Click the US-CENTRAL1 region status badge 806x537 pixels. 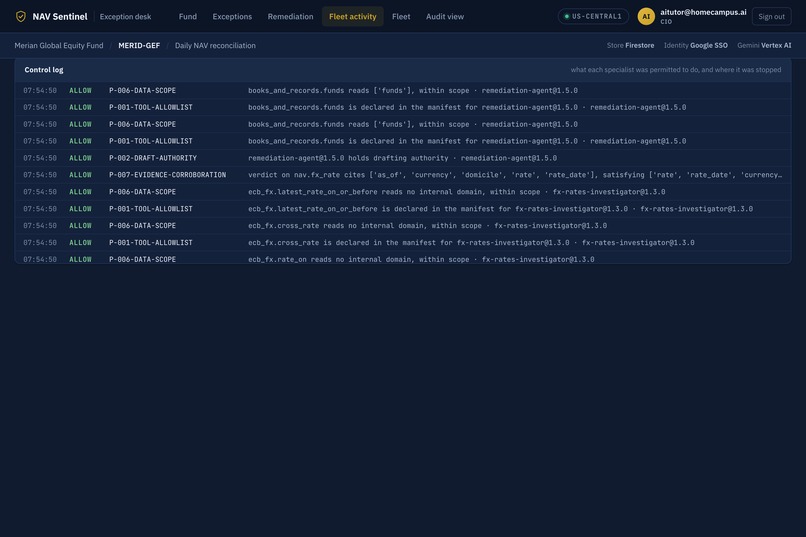593,16
